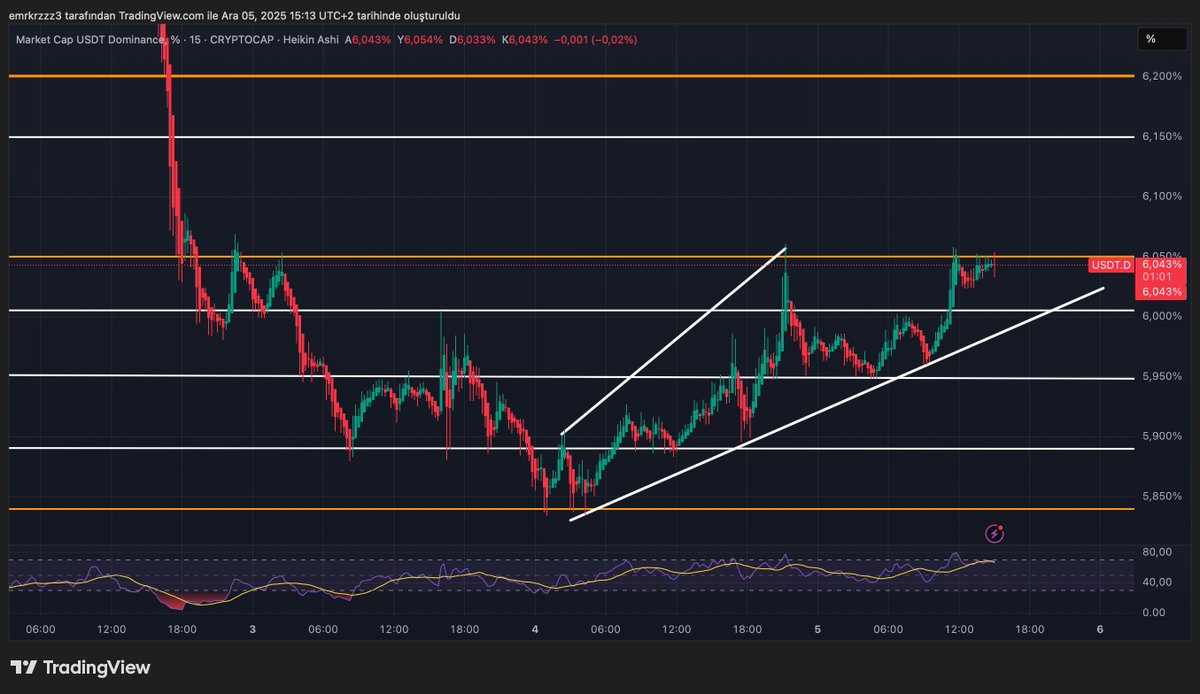Click the 6,043% close value in legend

[526, 41]
